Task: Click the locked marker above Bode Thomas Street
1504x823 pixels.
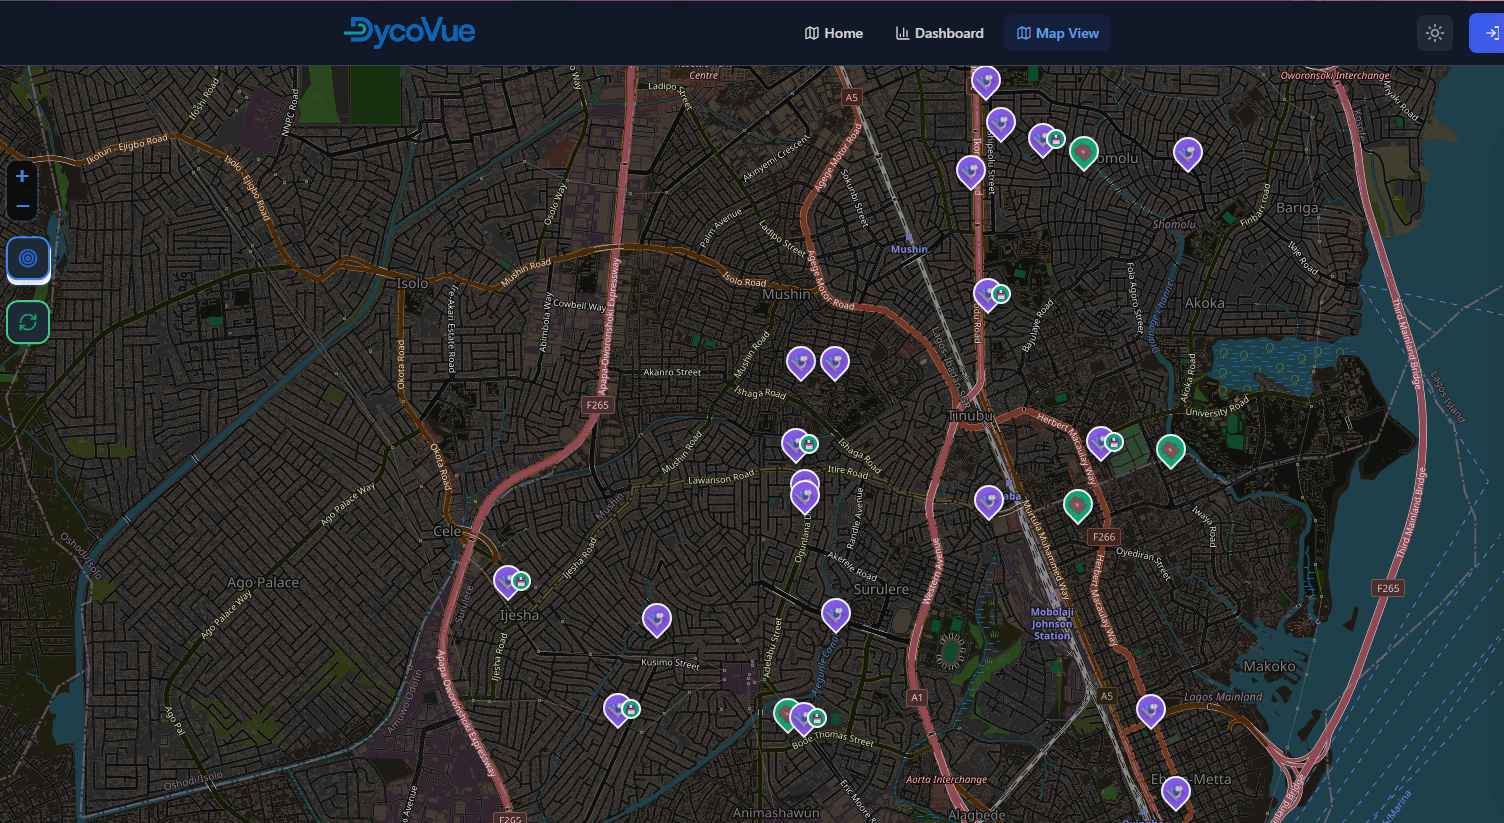Action: tap(805, 718)
